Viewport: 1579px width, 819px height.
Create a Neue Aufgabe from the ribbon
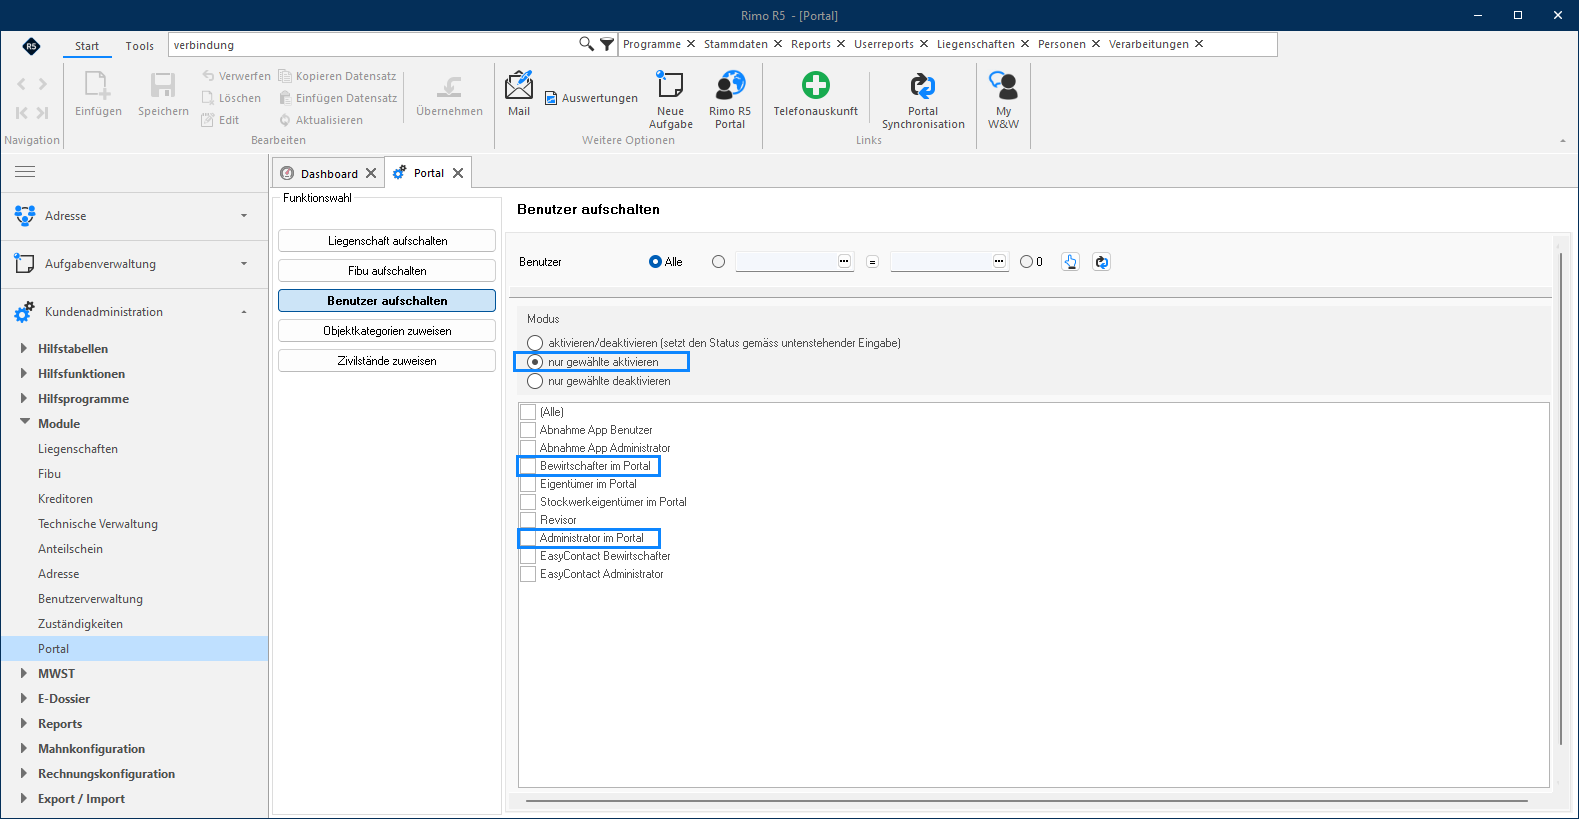pyautogui.click(x=670, y=99)
